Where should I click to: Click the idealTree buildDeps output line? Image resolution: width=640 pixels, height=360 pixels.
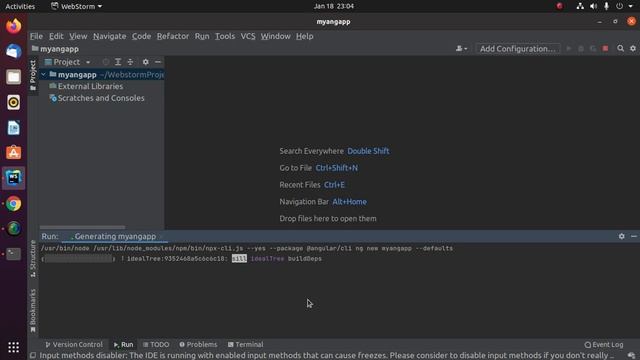pos(181,259)
